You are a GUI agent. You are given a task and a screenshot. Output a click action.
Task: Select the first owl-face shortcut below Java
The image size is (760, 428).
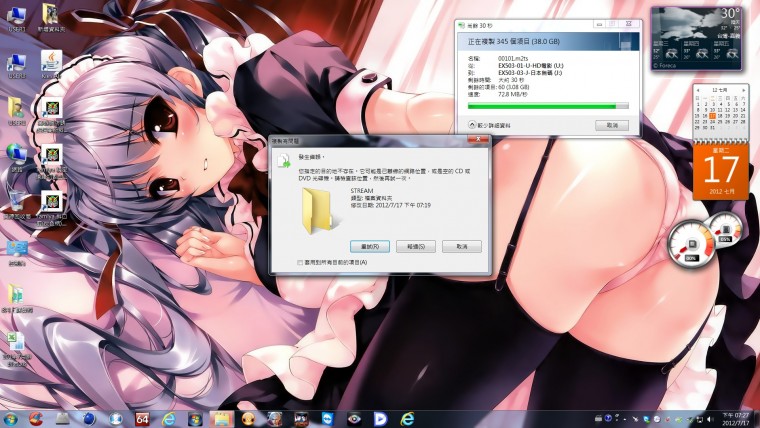51,115
